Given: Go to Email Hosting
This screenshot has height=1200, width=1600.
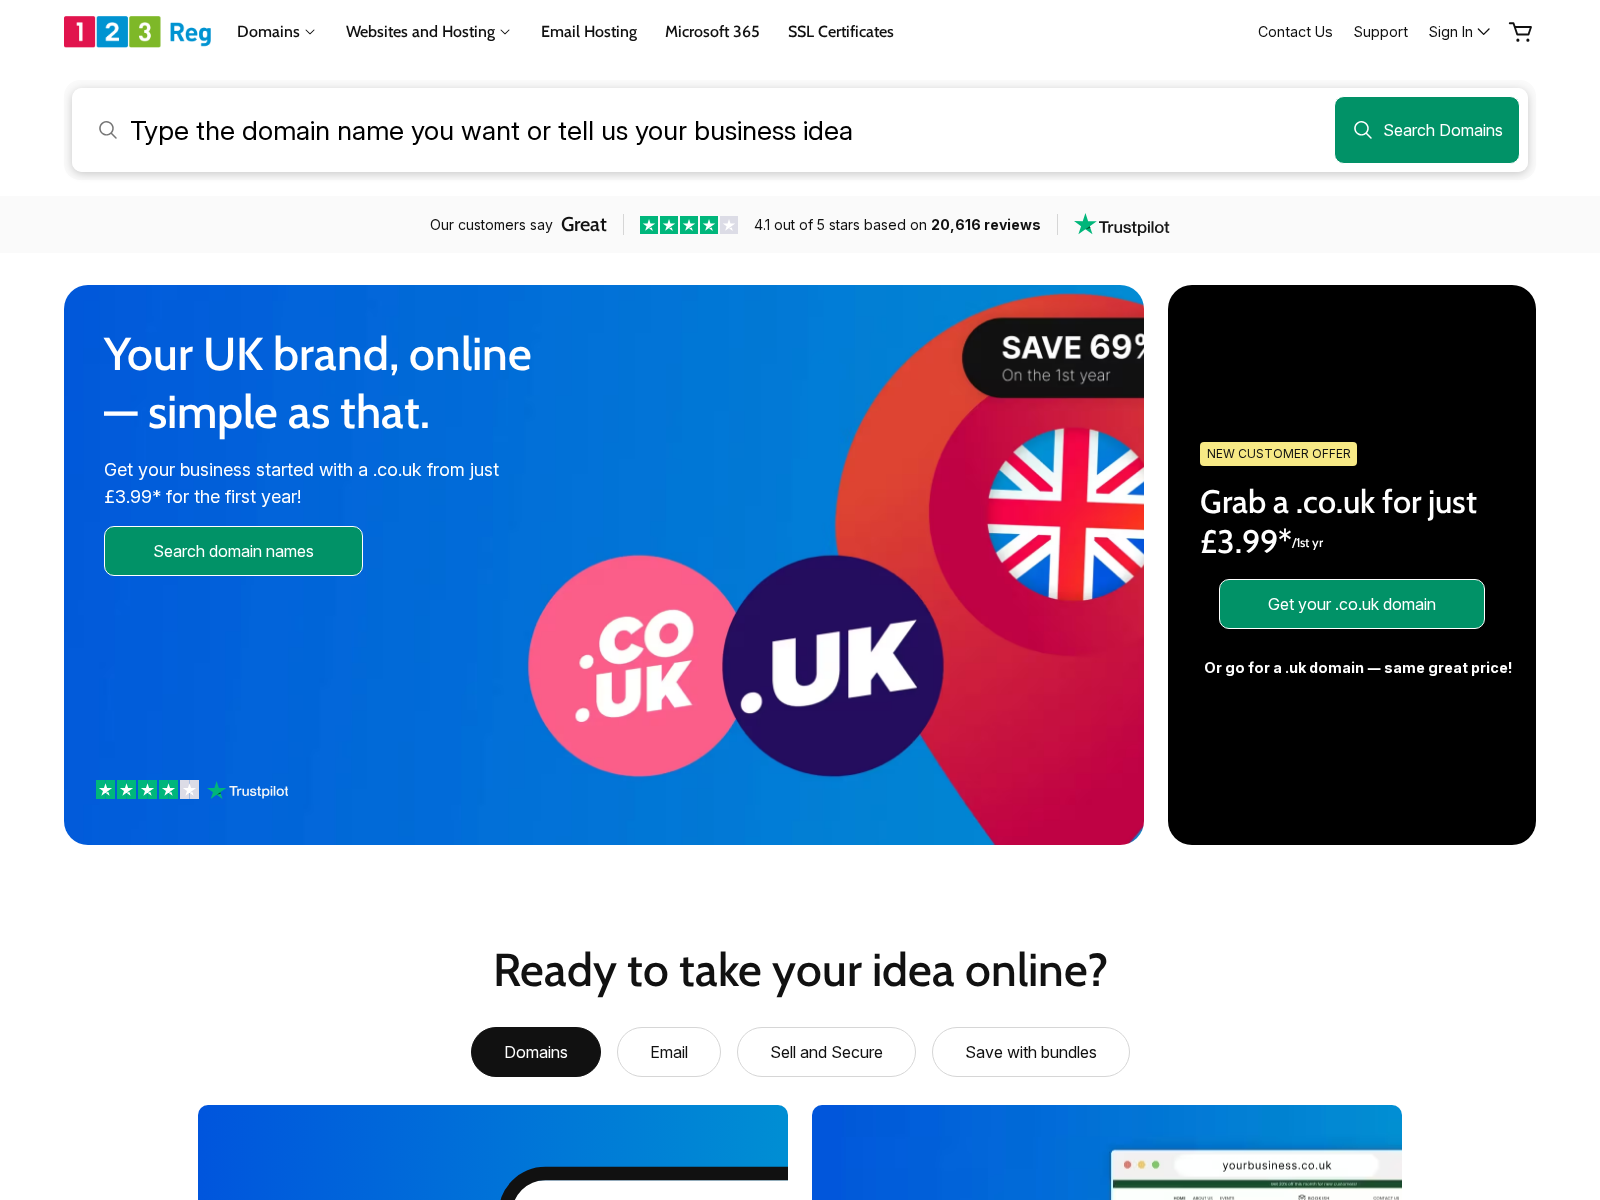Looking at the screenshot, I should (x=589, y=32).
